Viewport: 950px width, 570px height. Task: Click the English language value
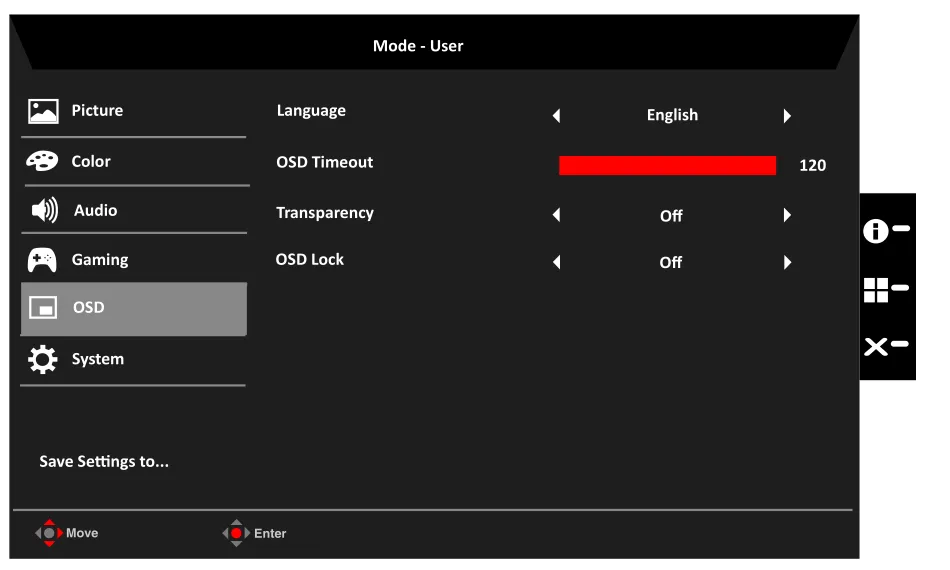click(672, 115)
